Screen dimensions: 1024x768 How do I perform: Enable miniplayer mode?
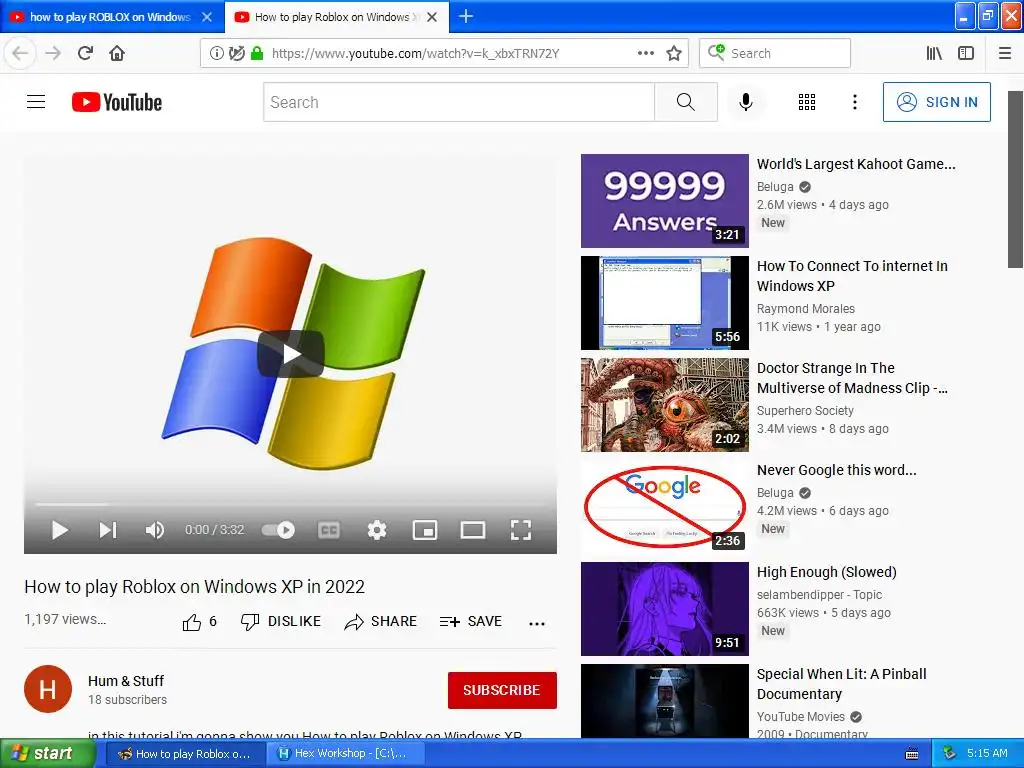tap(424, 530)
